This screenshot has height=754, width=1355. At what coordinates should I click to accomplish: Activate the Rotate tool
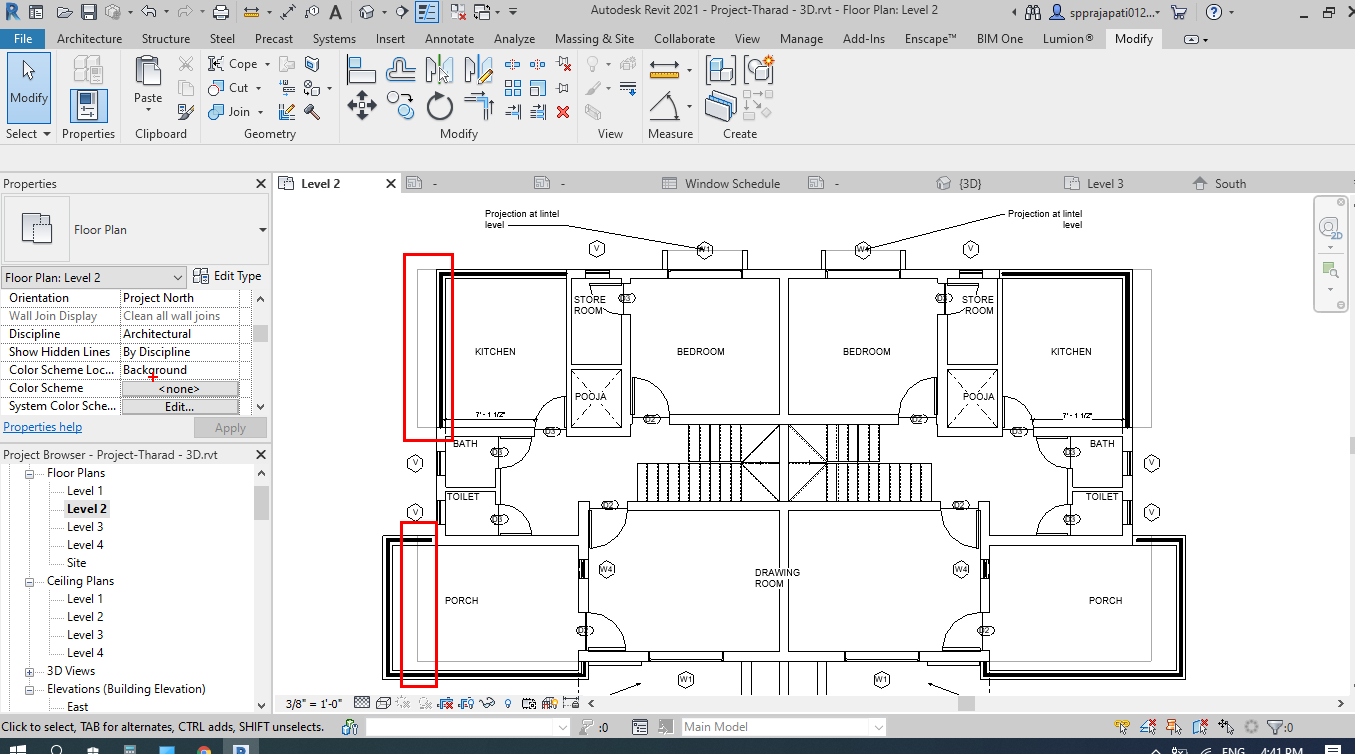[x=440, y=104]
